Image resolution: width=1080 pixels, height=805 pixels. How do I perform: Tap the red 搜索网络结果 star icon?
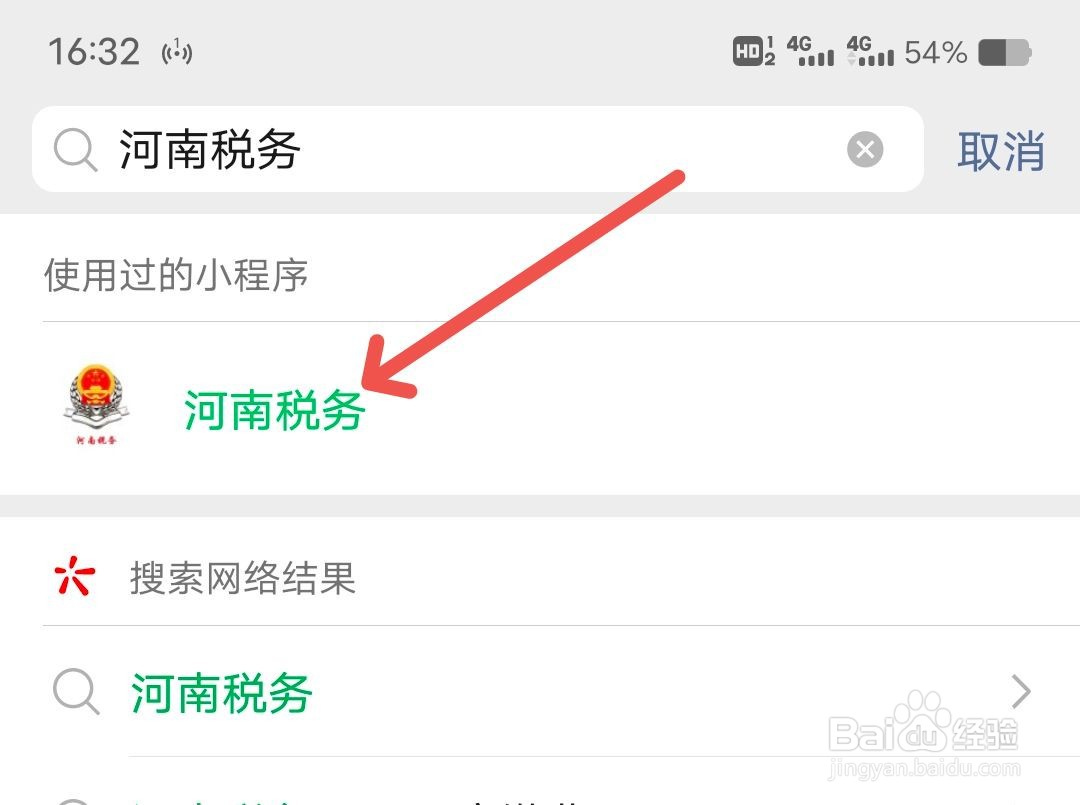pos(74,576)
